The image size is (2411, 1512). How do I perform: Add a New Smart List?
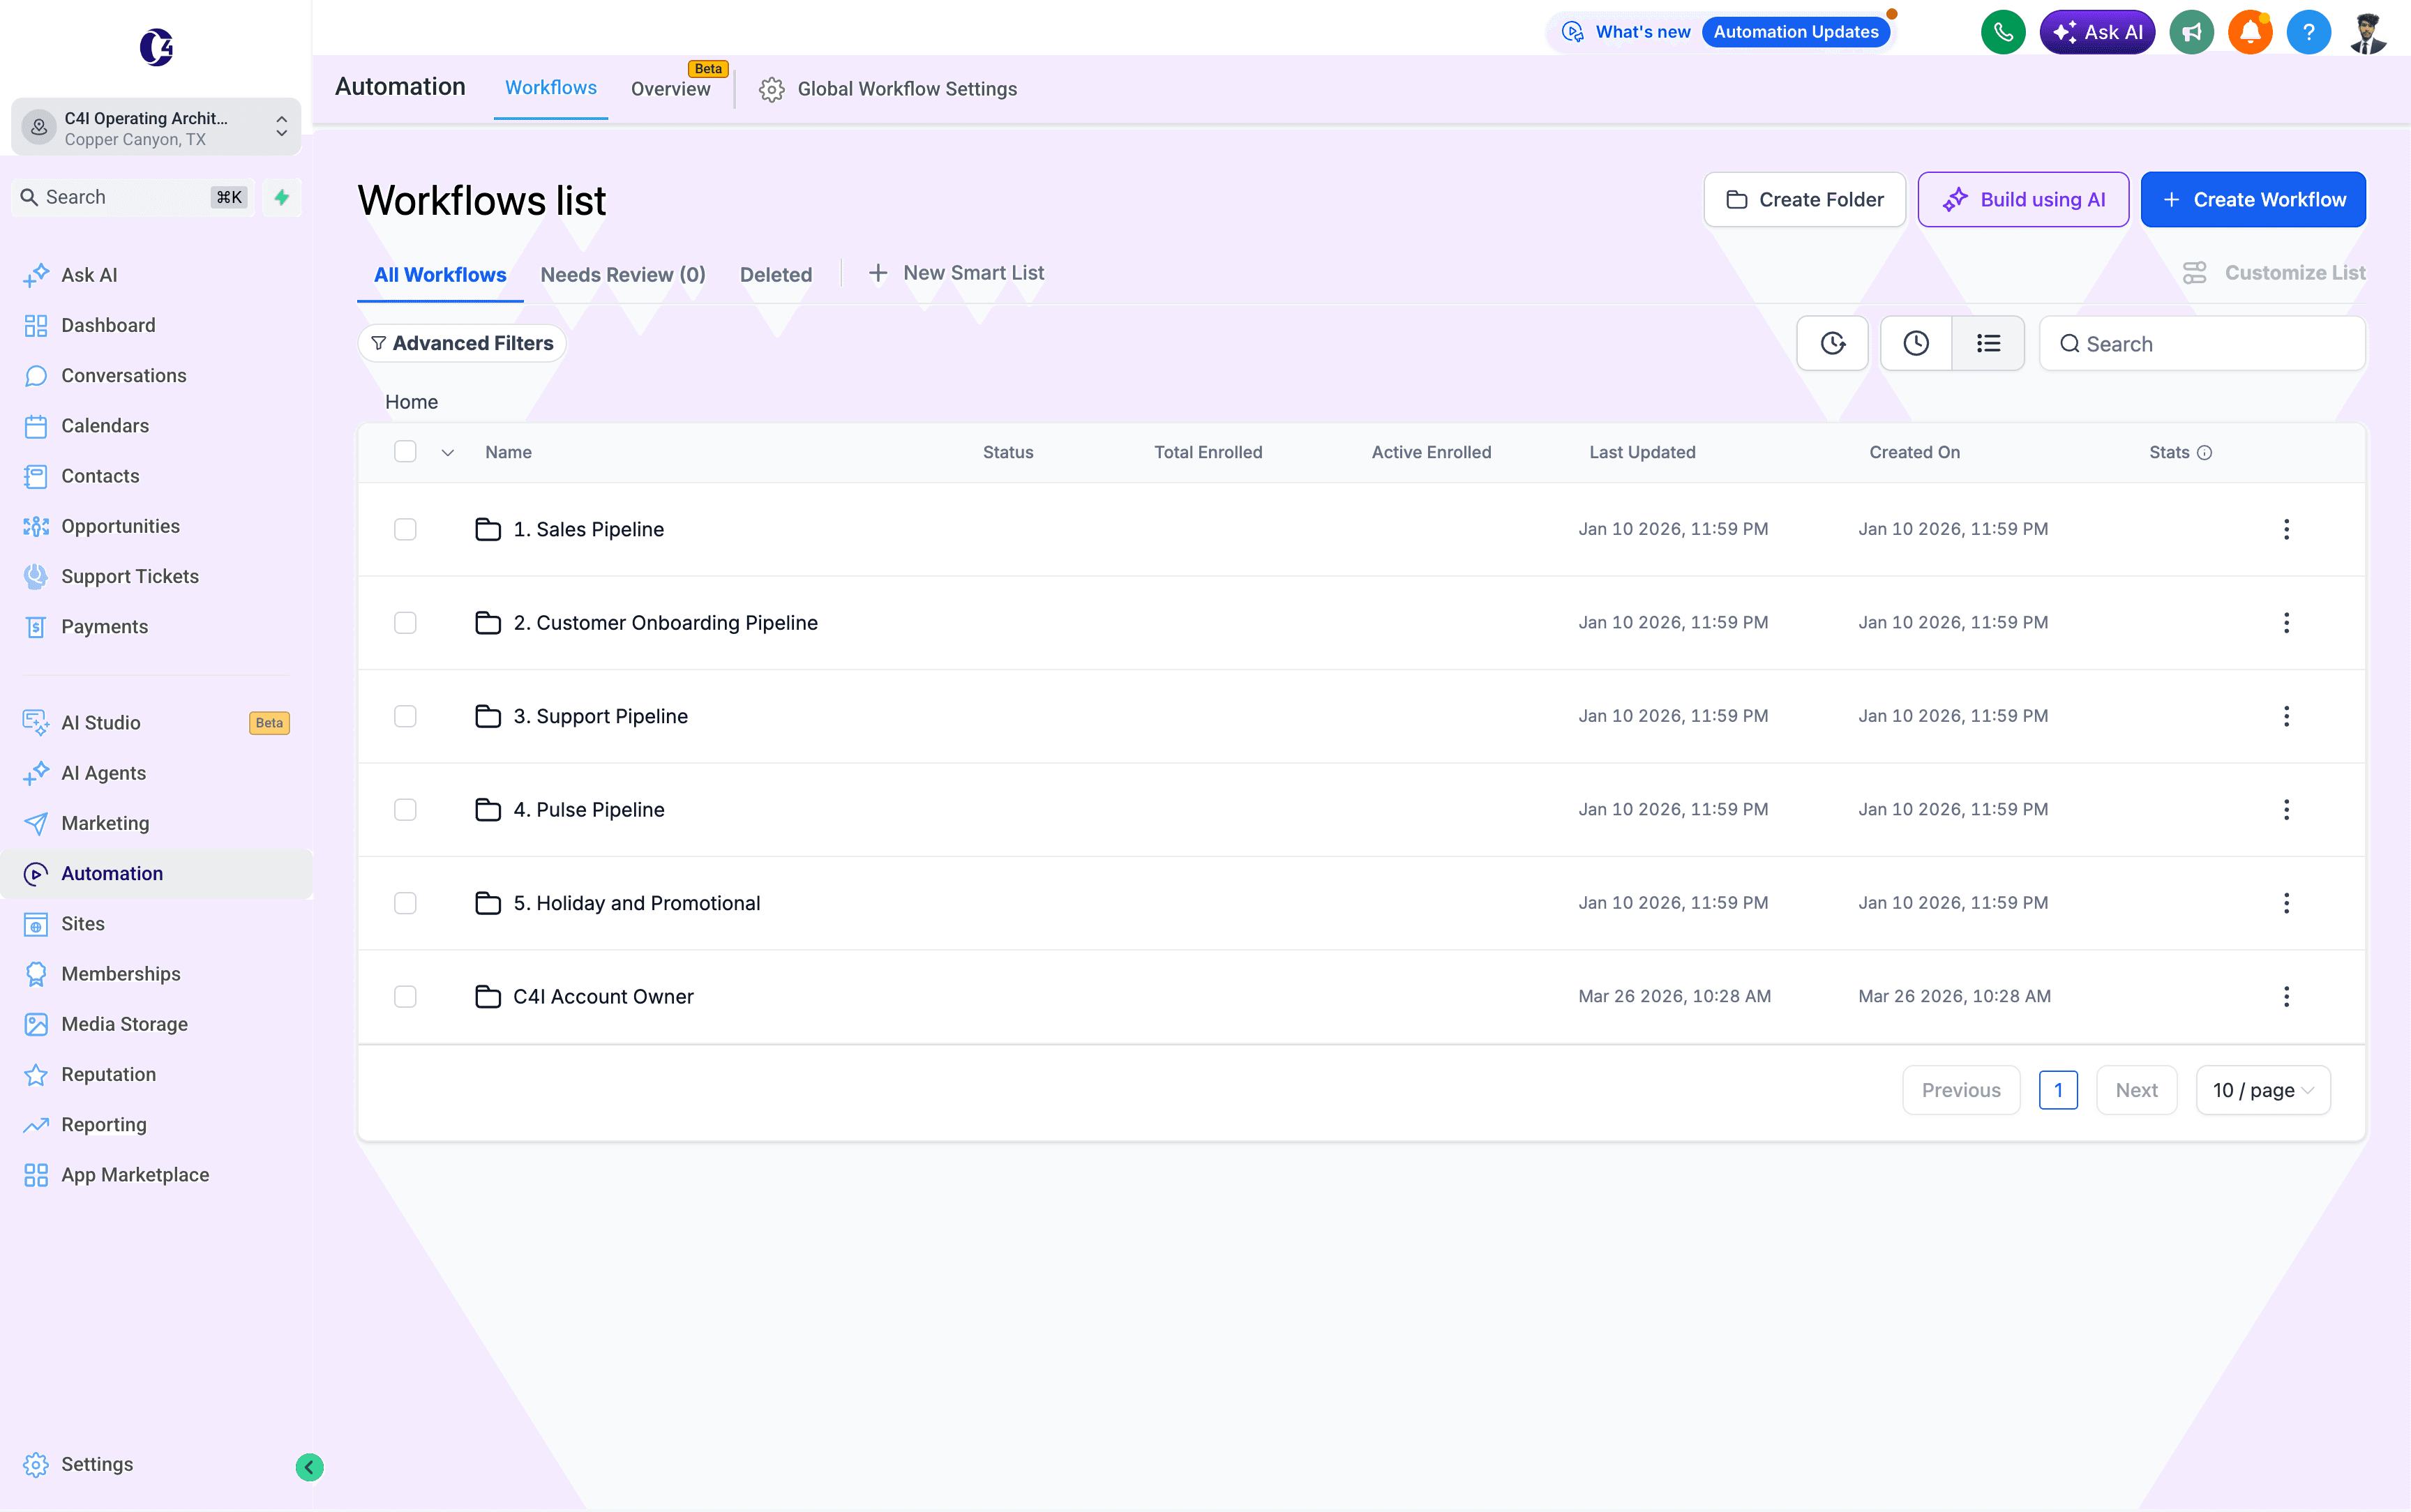[956, 273]
